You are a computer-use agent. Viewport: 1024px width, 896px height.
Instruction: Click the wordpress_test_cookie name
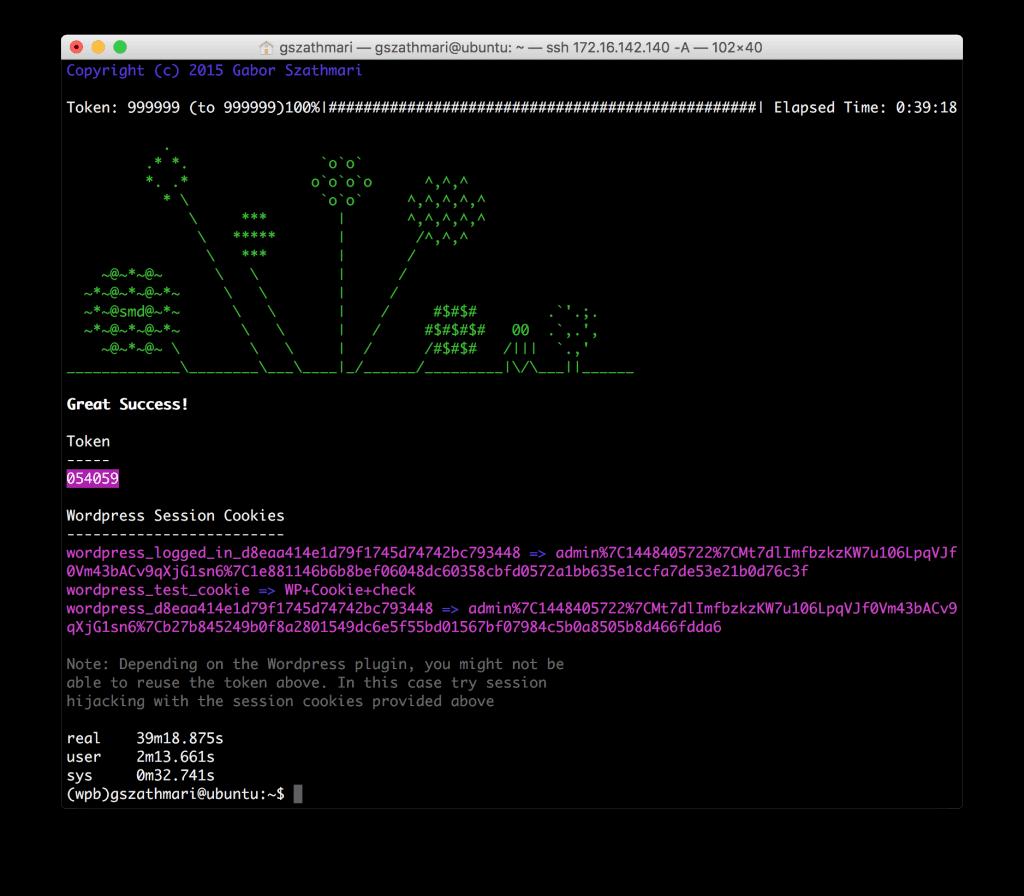(157, 590)
